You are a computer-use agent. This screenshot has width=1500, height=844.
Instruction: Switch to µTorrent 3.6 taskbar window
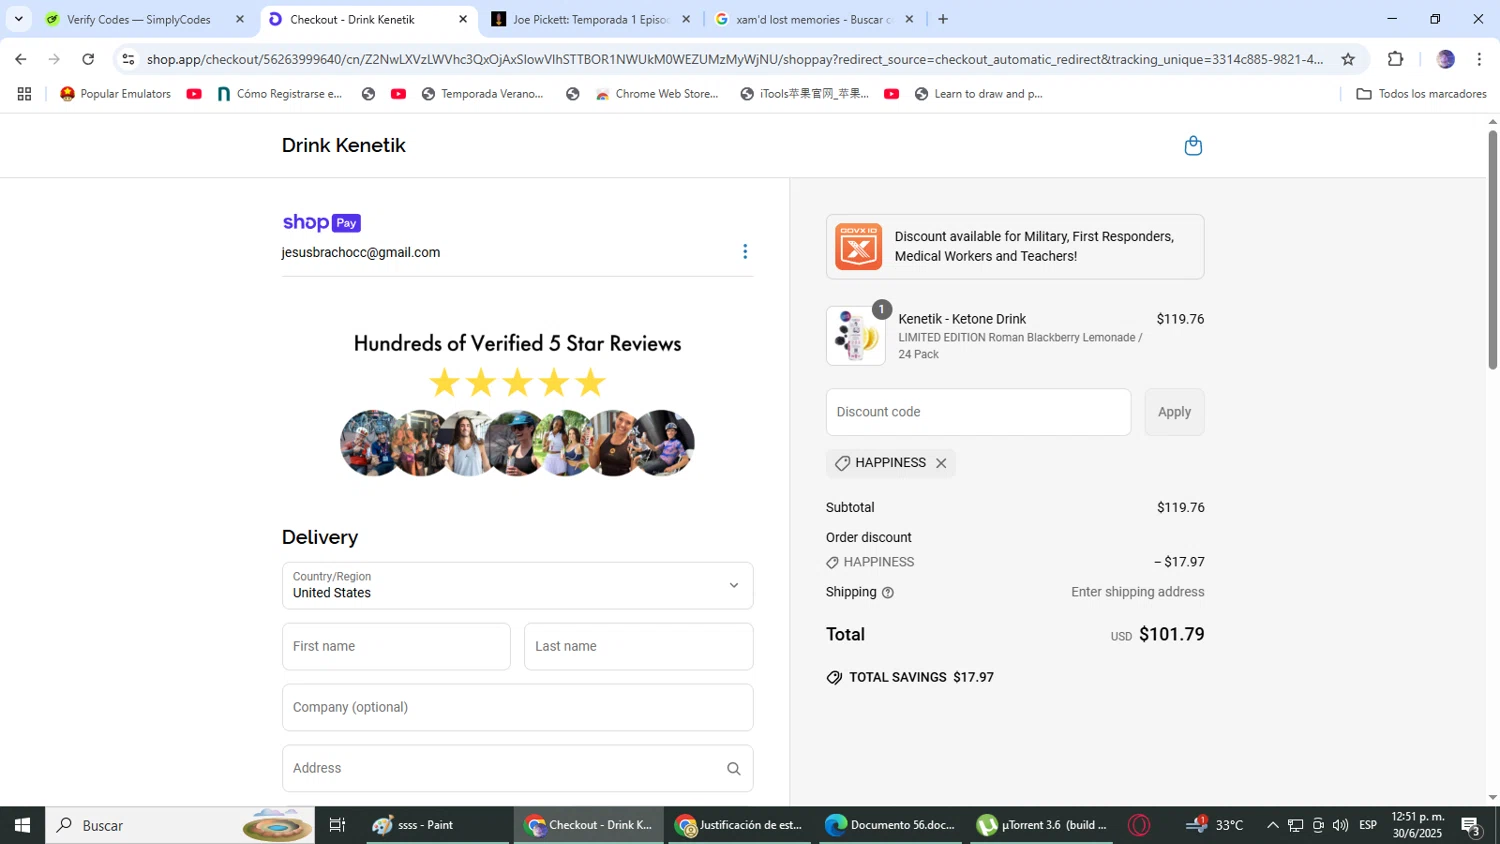tap(1042, 825)
